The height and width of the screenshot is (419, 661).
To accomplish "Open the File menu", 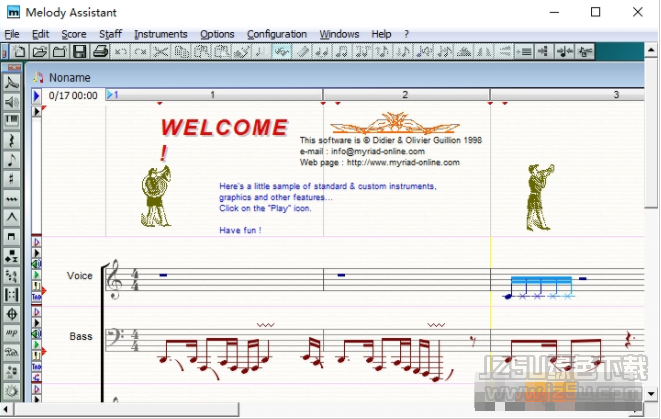I will pos(12,34).
